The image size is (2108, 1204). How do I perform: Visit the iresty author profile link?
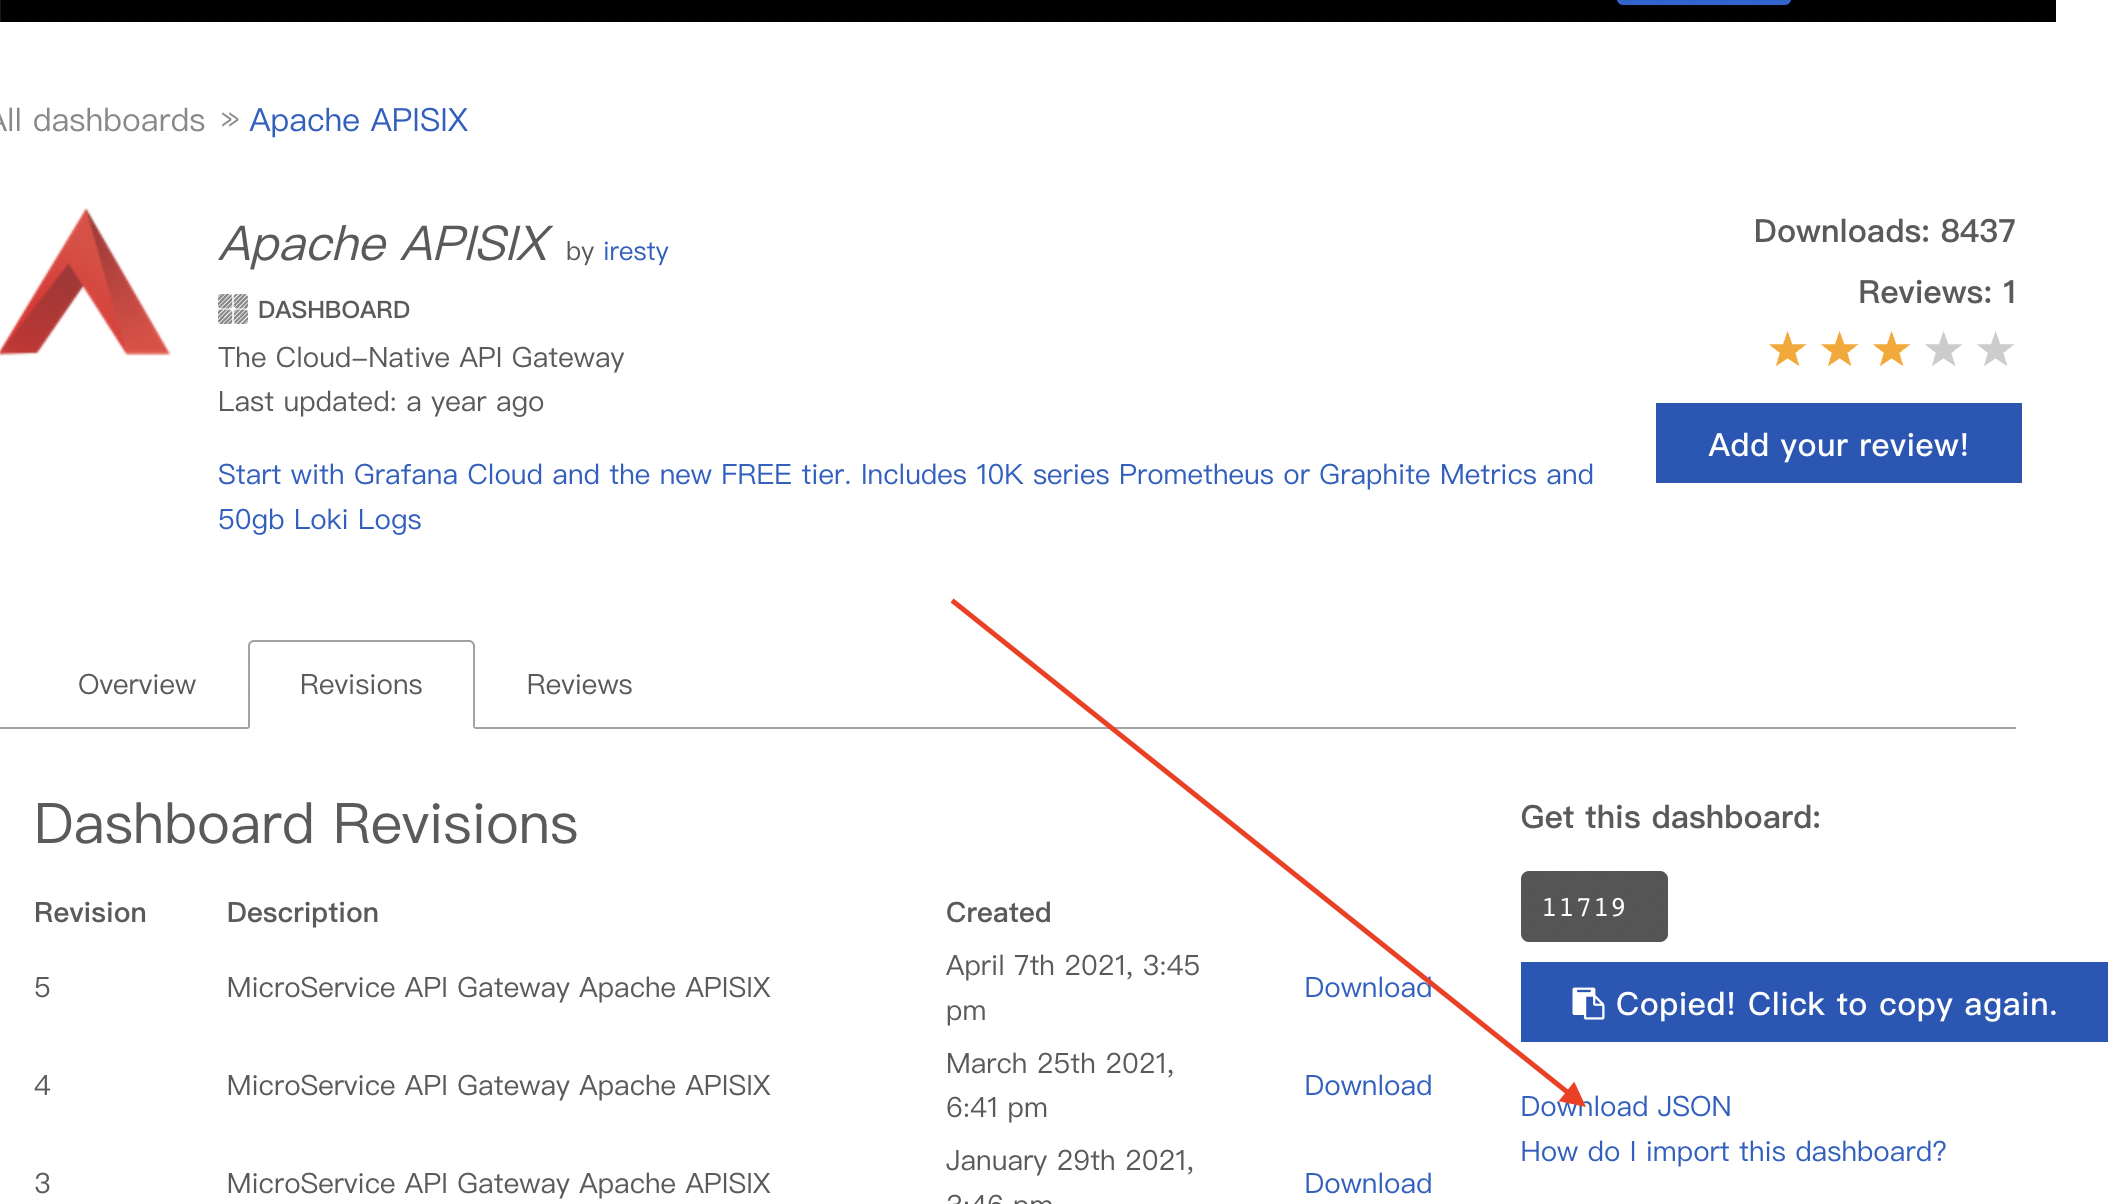pos(635,251)
